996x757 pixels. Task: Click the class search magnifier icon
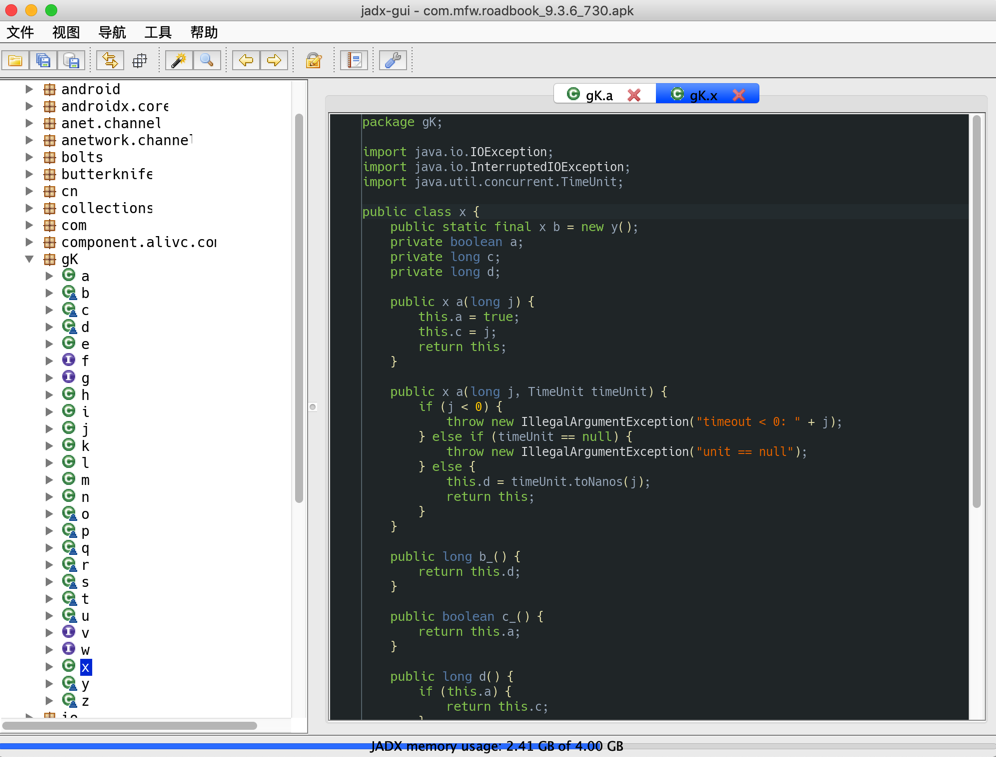(206, 60)
